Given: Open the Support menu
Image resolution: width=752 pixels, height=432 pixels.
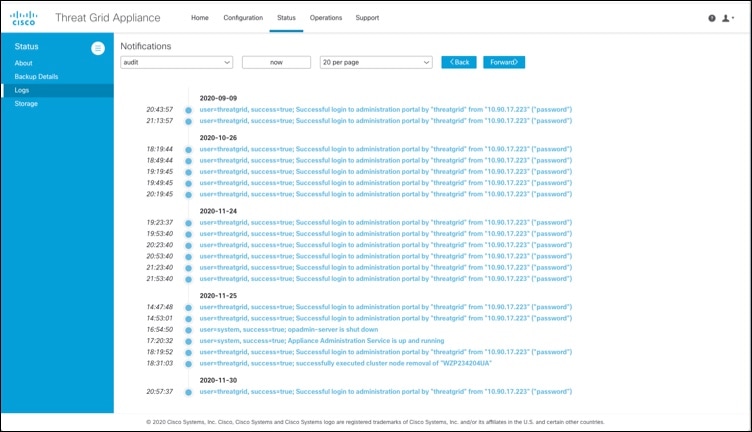Looking at the screenshot, I should click(367, 18).
